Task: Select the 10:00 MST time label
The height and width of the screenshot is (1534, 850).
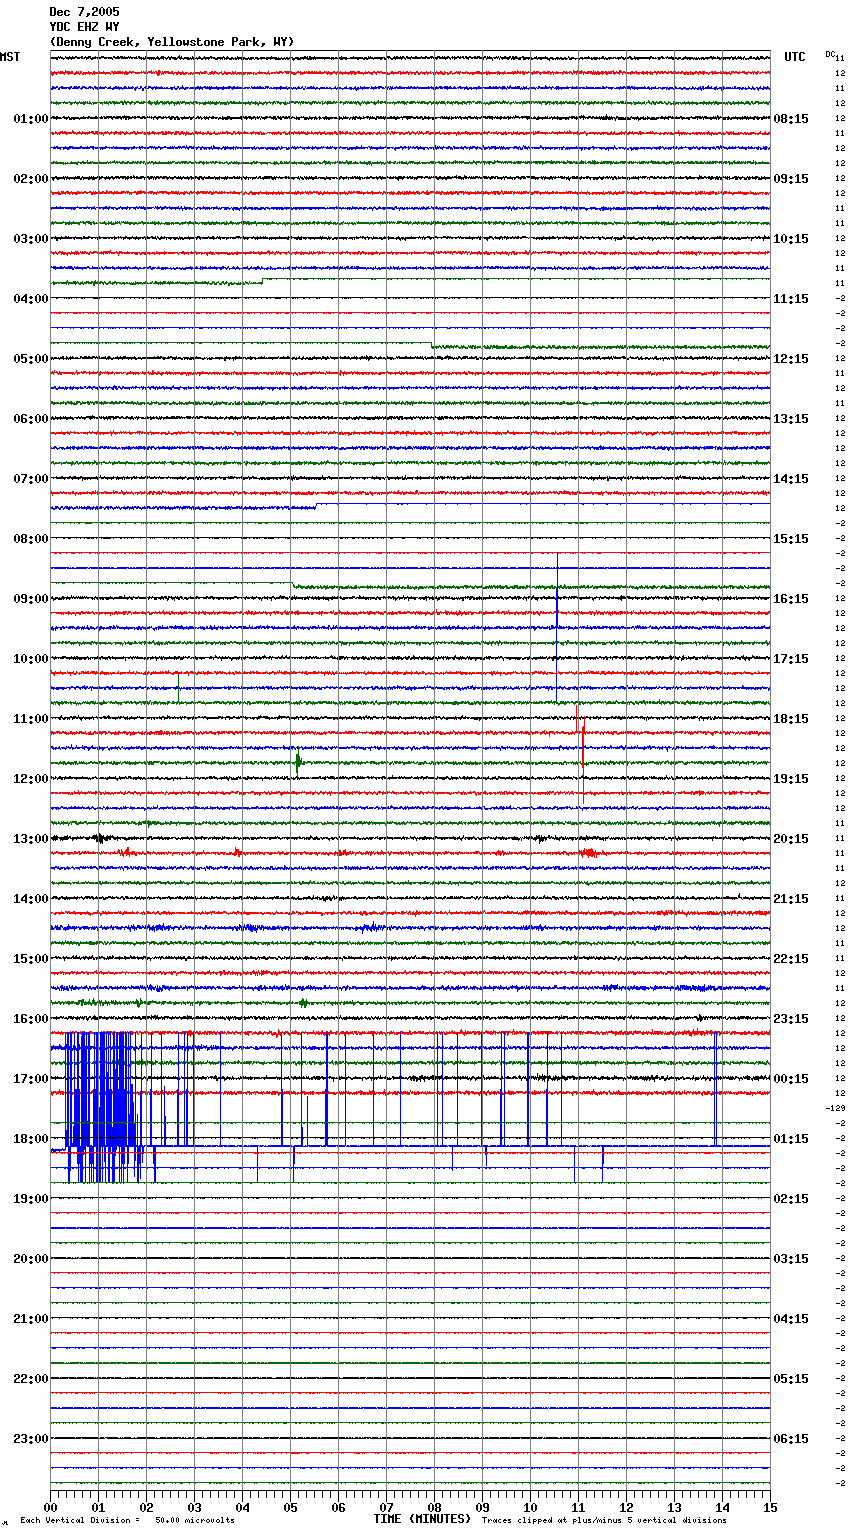Action: tap(31, 659)
